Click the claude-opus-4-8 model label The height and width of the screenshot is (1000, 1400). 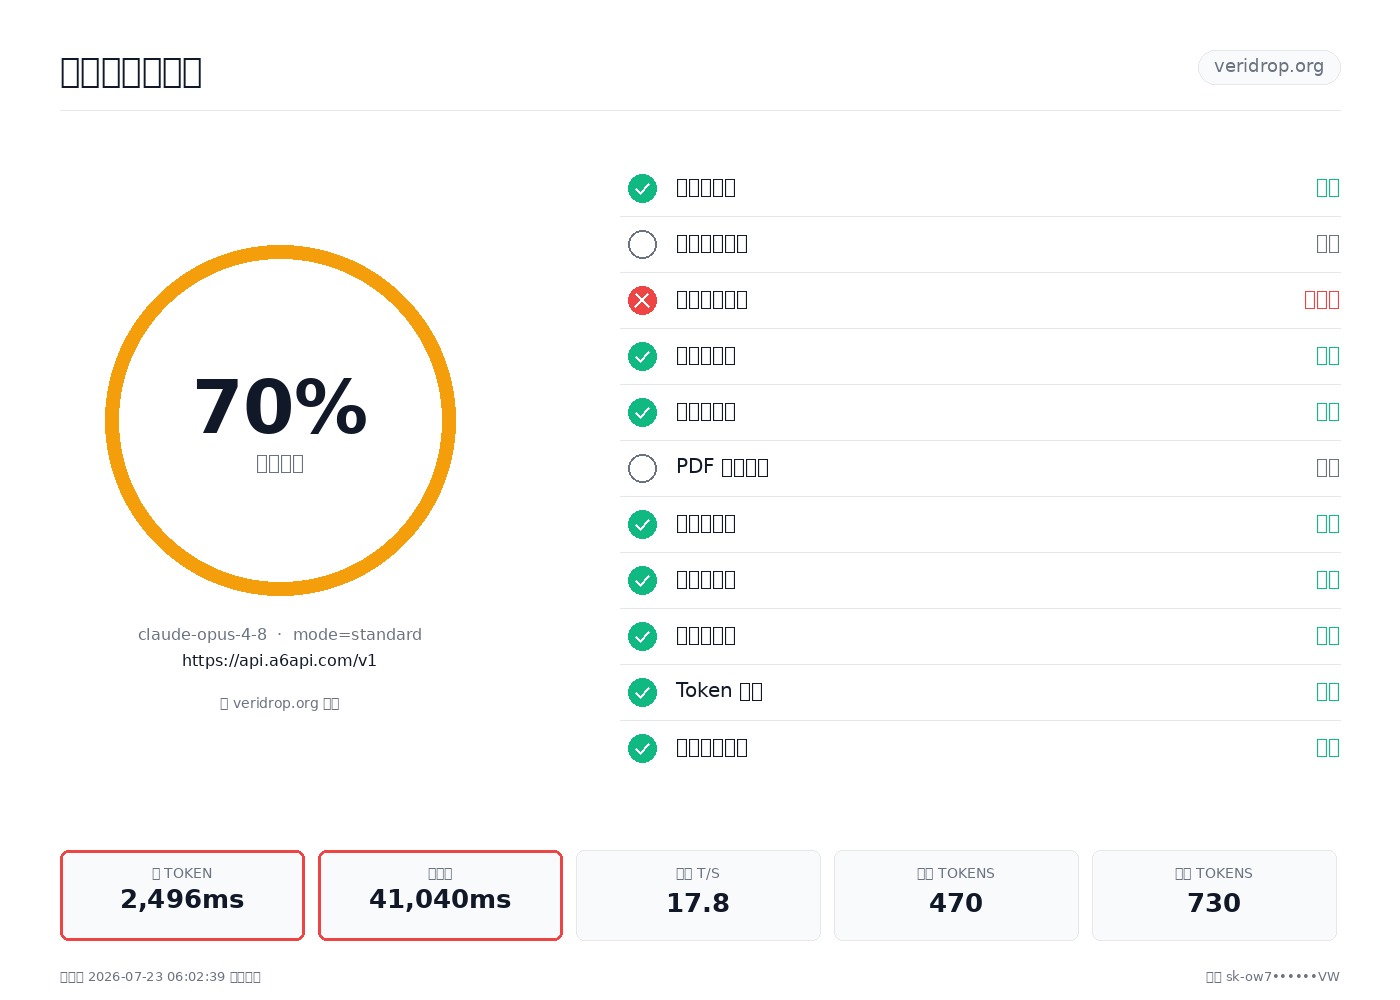(x=202, y=634)
